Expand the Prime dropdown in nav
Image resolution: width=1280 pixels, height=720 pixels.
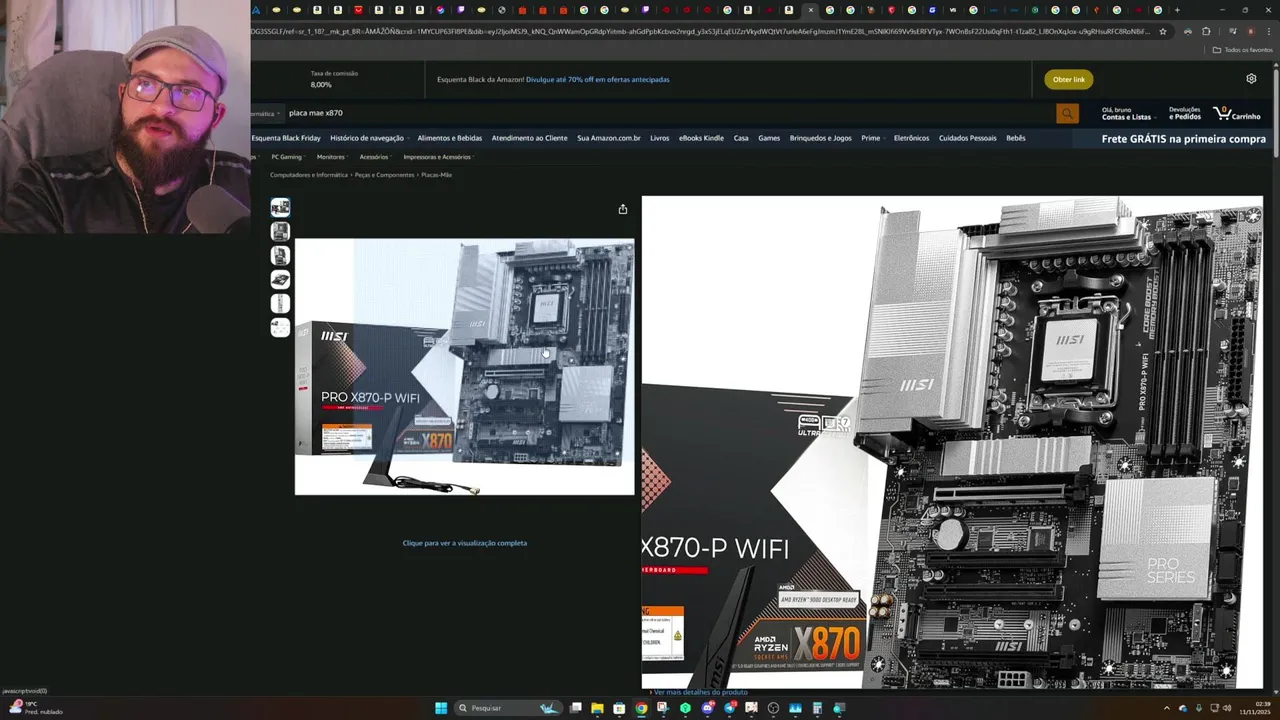click(873, 138)
